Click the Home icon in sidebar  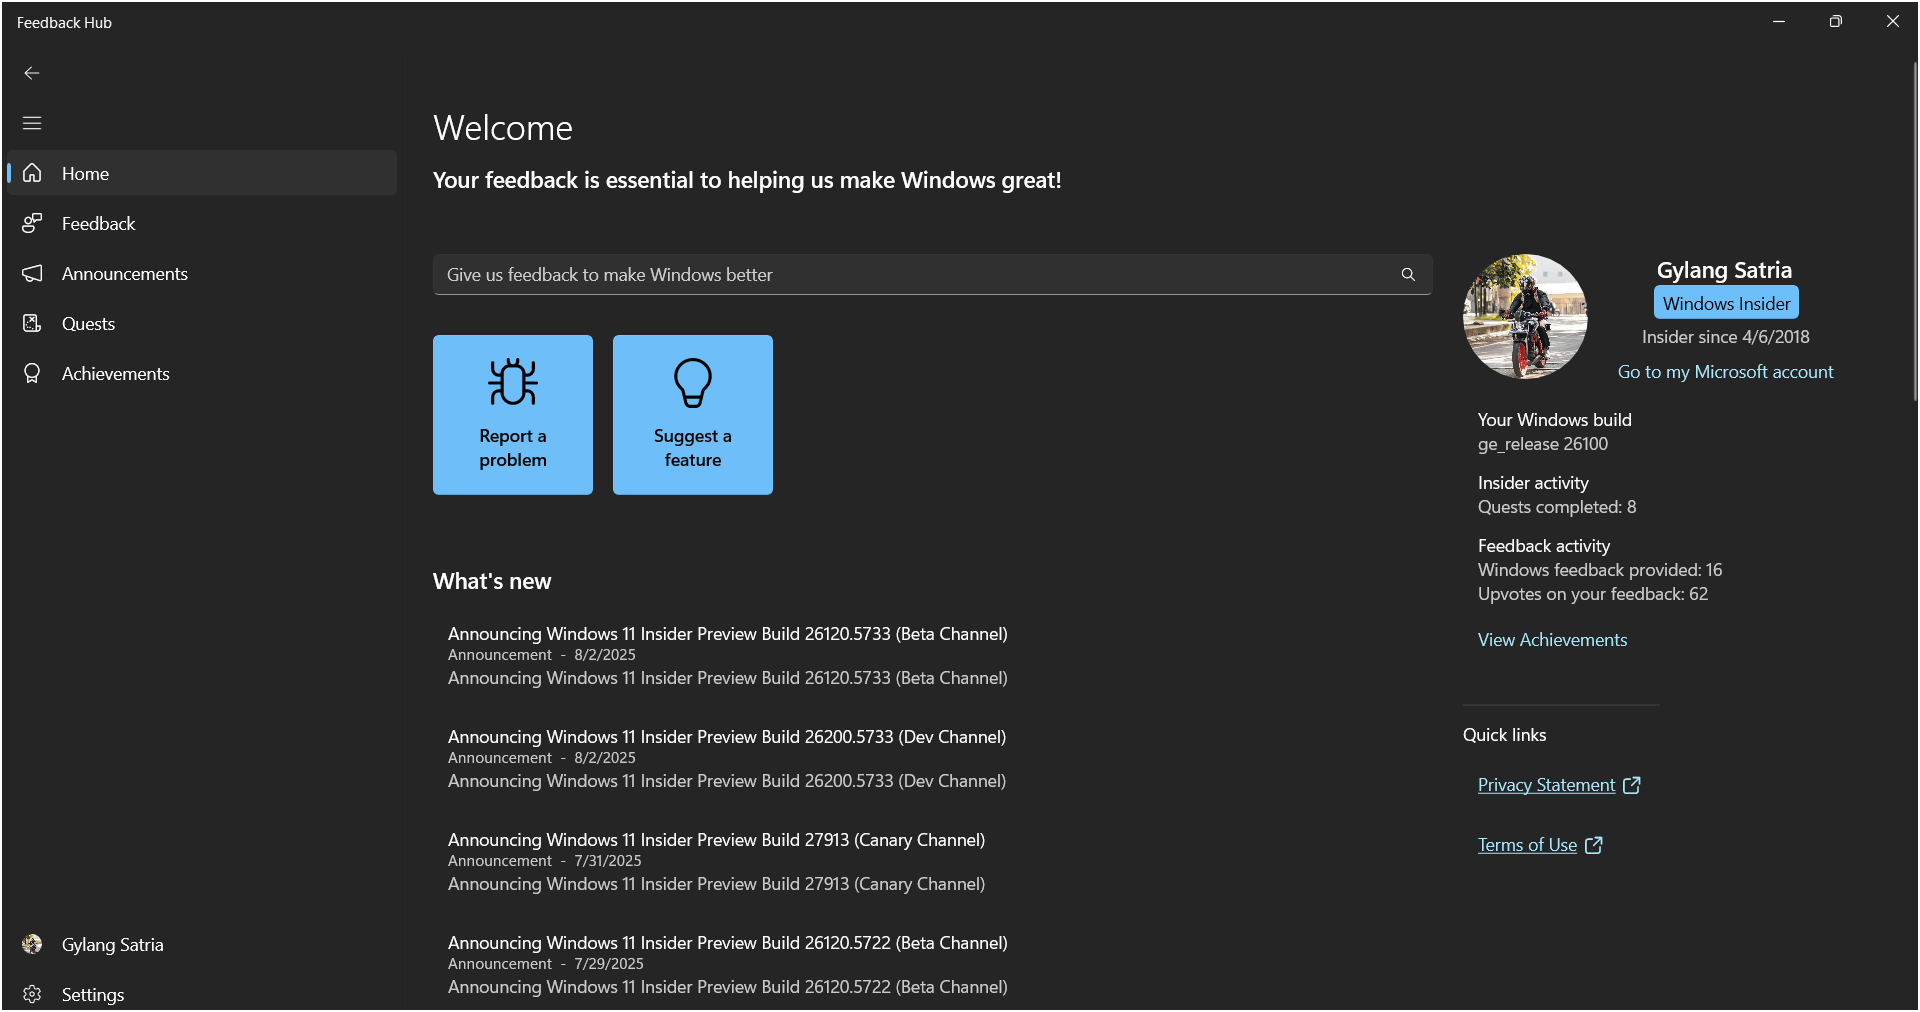coord(32,173)
